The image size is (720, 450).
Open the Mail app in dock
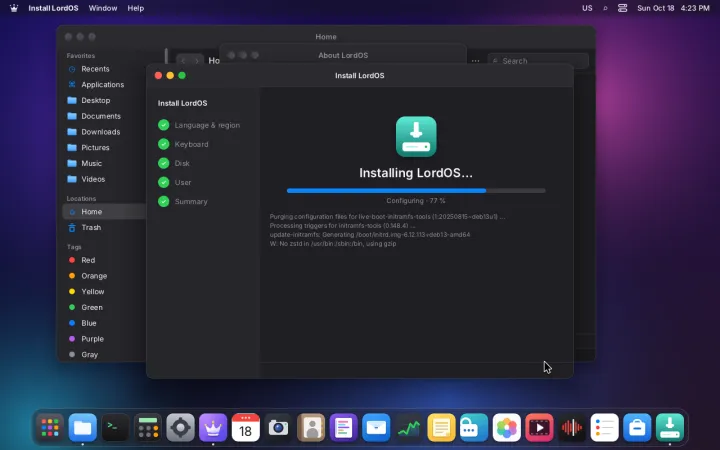pos(376,428)
